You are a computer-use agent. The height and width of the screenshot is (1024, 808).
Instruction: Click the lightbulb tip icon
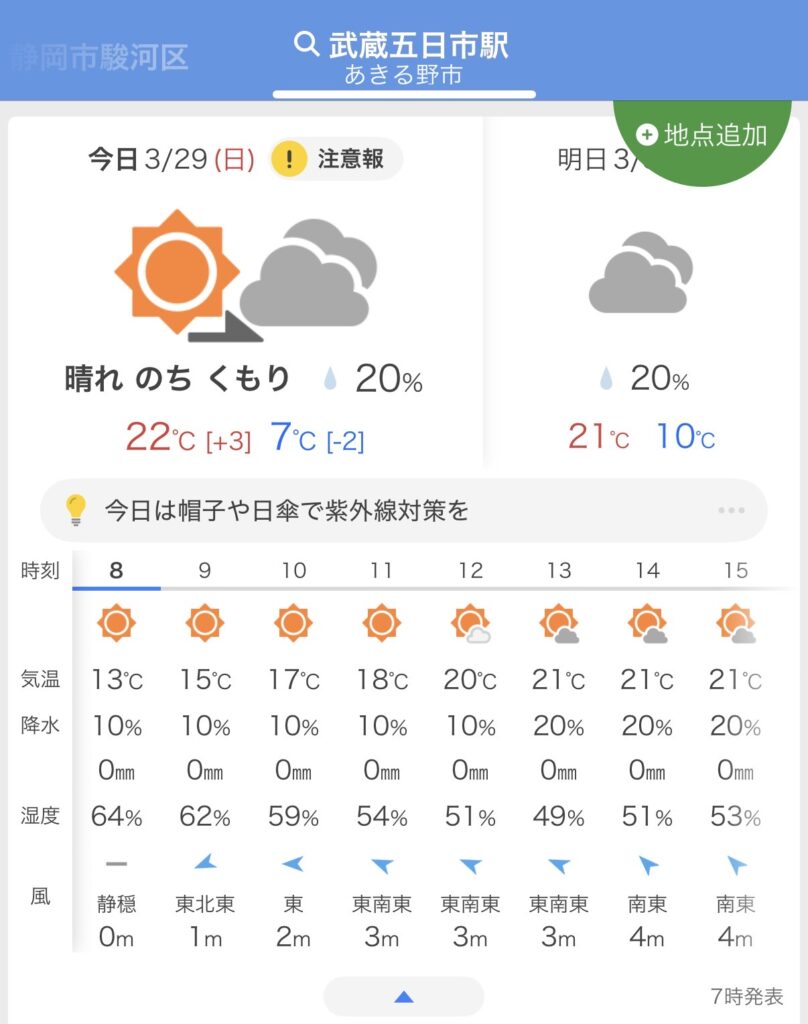[76, 511]
